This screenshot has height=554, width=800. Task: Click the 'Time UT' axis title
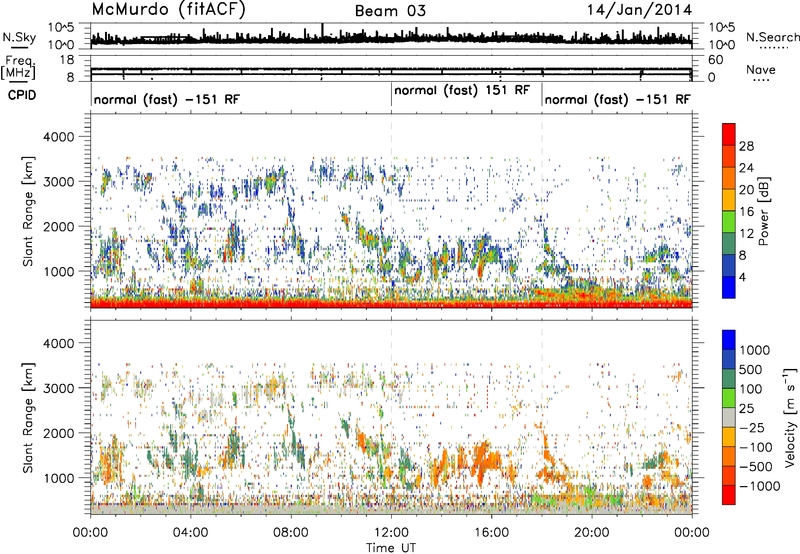pyautogui.click(x=391, y=548)
